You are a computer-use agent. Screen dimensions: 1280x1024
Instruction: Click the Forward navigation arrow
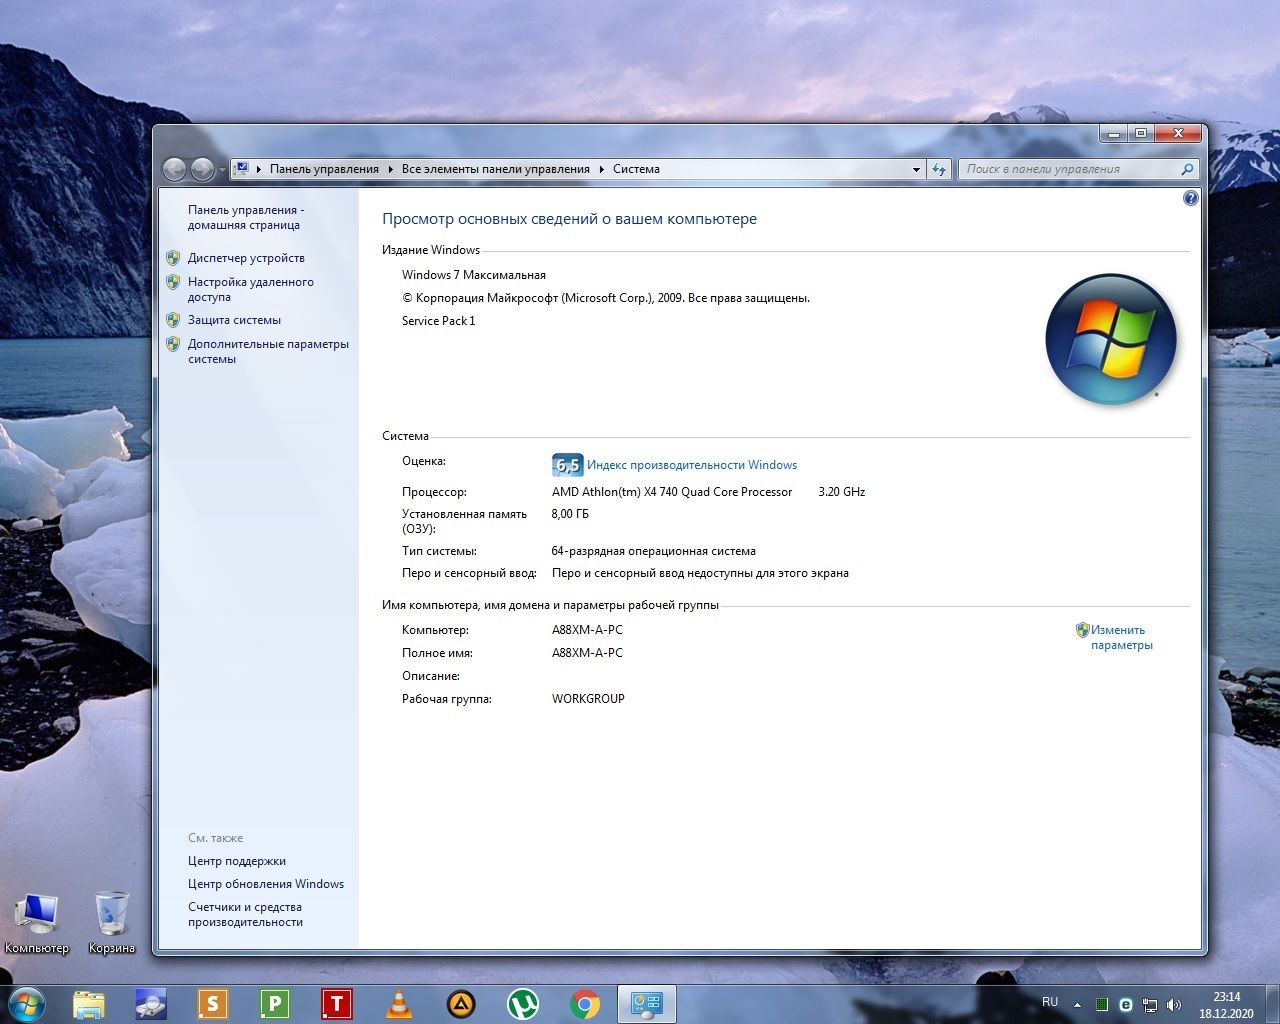202,170
